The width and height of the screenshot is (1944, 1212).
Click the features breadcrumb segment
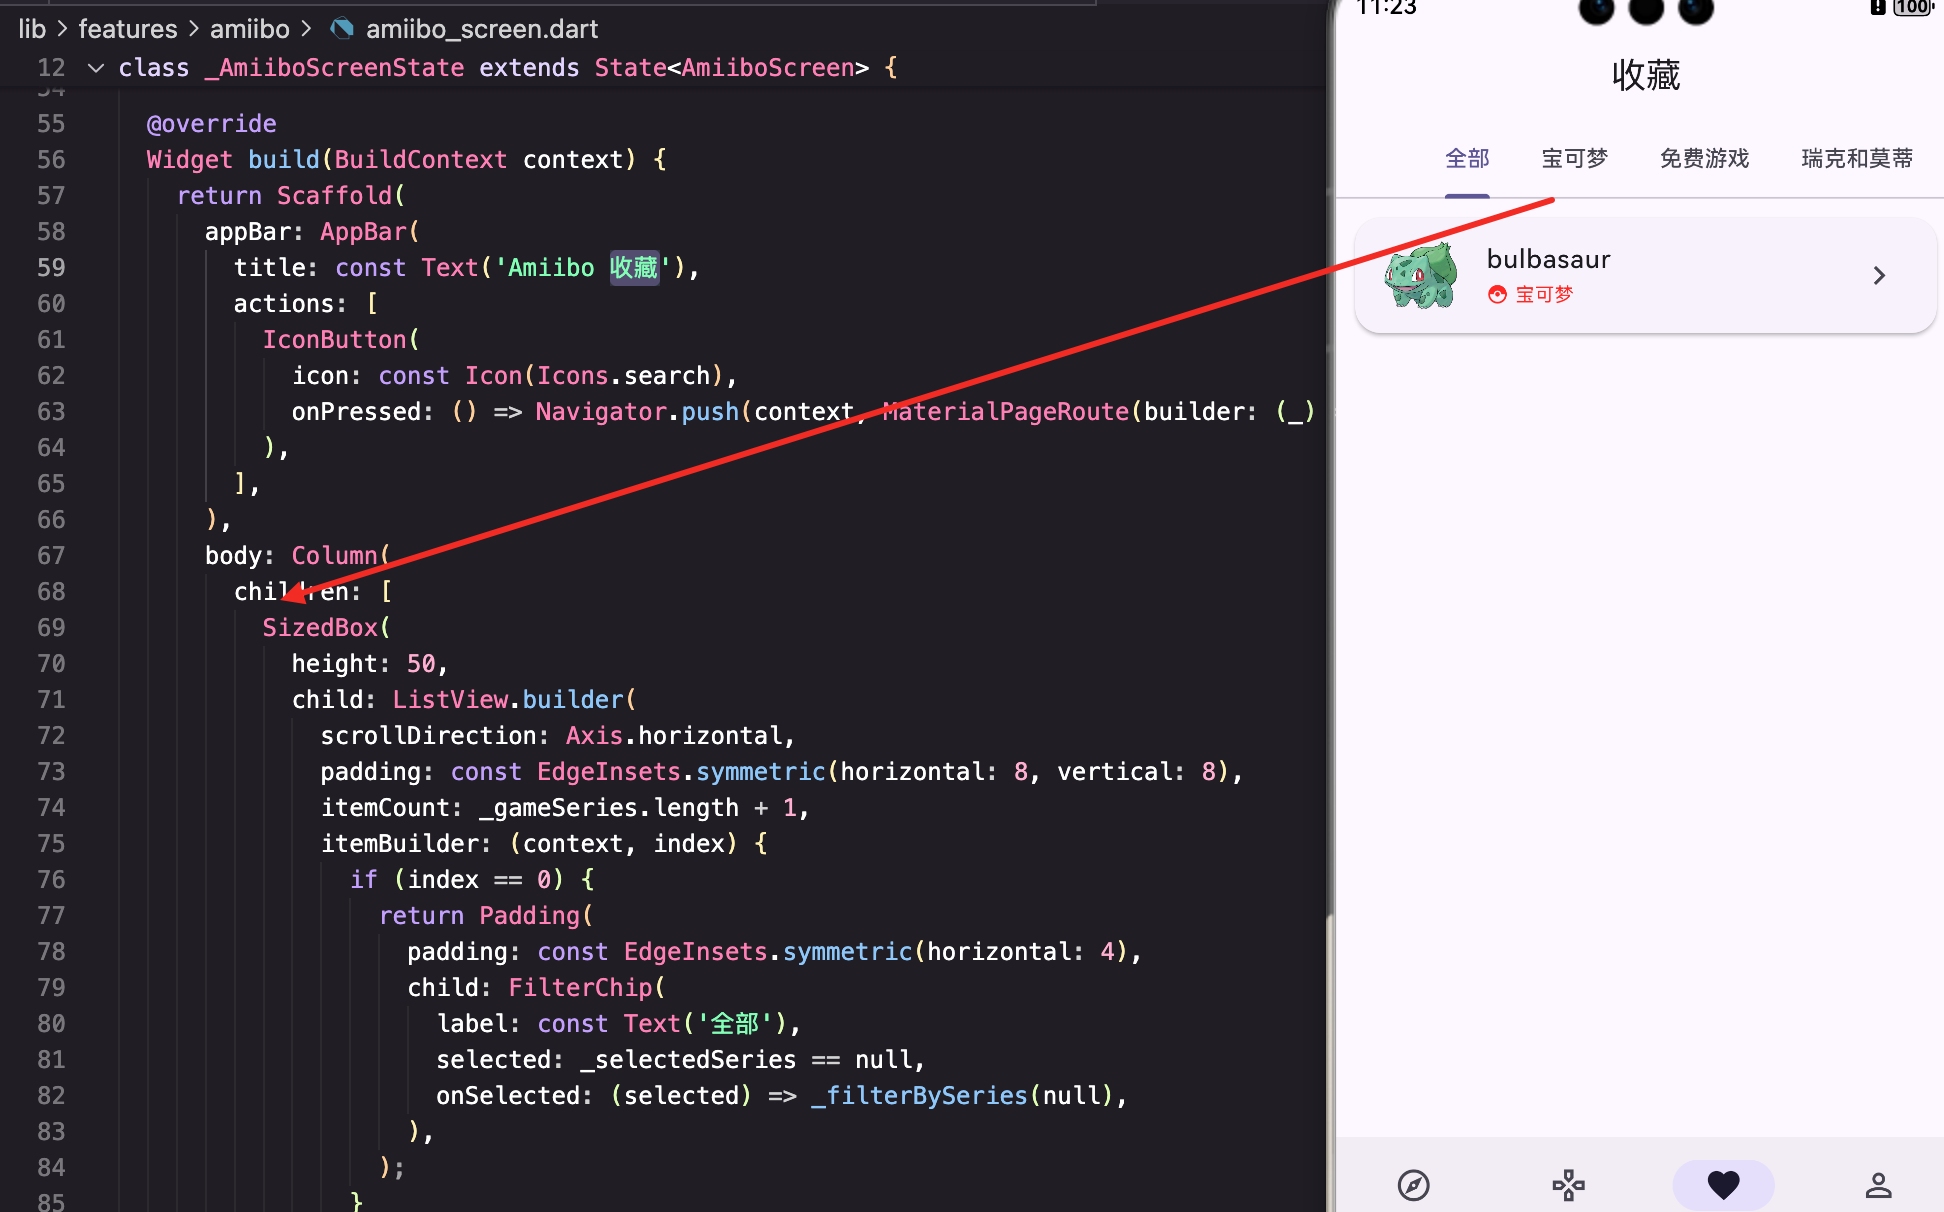tap(127, 29)
